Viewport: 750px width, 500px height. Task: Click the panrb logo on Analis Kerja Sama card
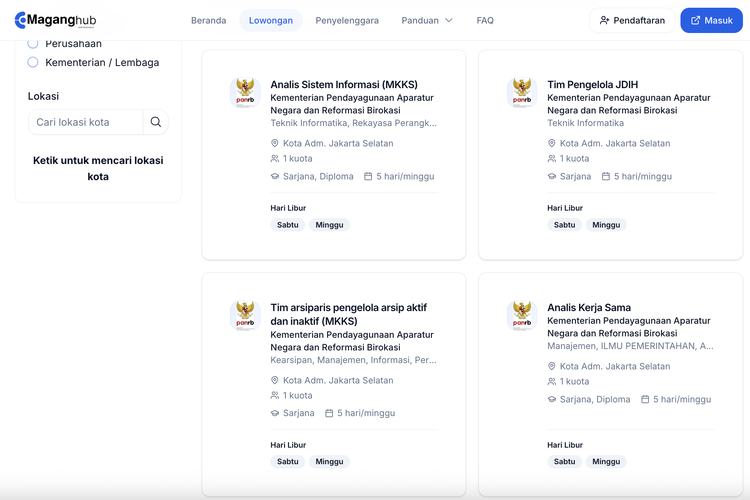(522, 315)
